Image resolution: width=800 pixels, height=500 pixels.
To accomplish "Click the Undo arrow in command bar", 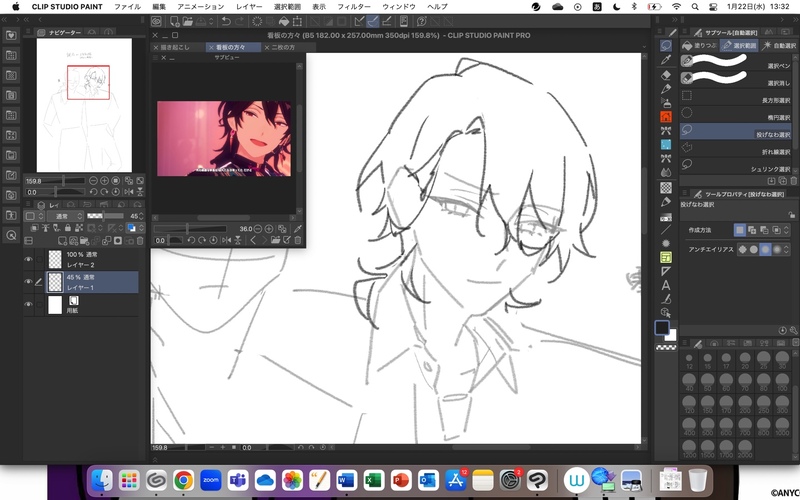I will [x=226, y=21].
